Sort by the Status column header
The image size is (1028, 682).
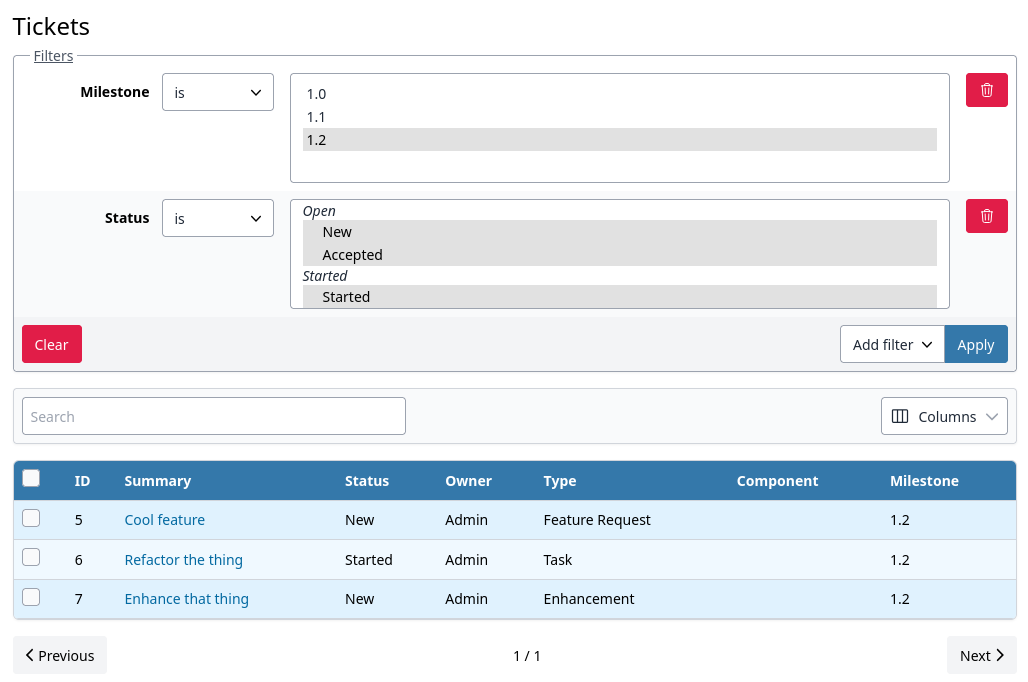(x=366, y=481)
